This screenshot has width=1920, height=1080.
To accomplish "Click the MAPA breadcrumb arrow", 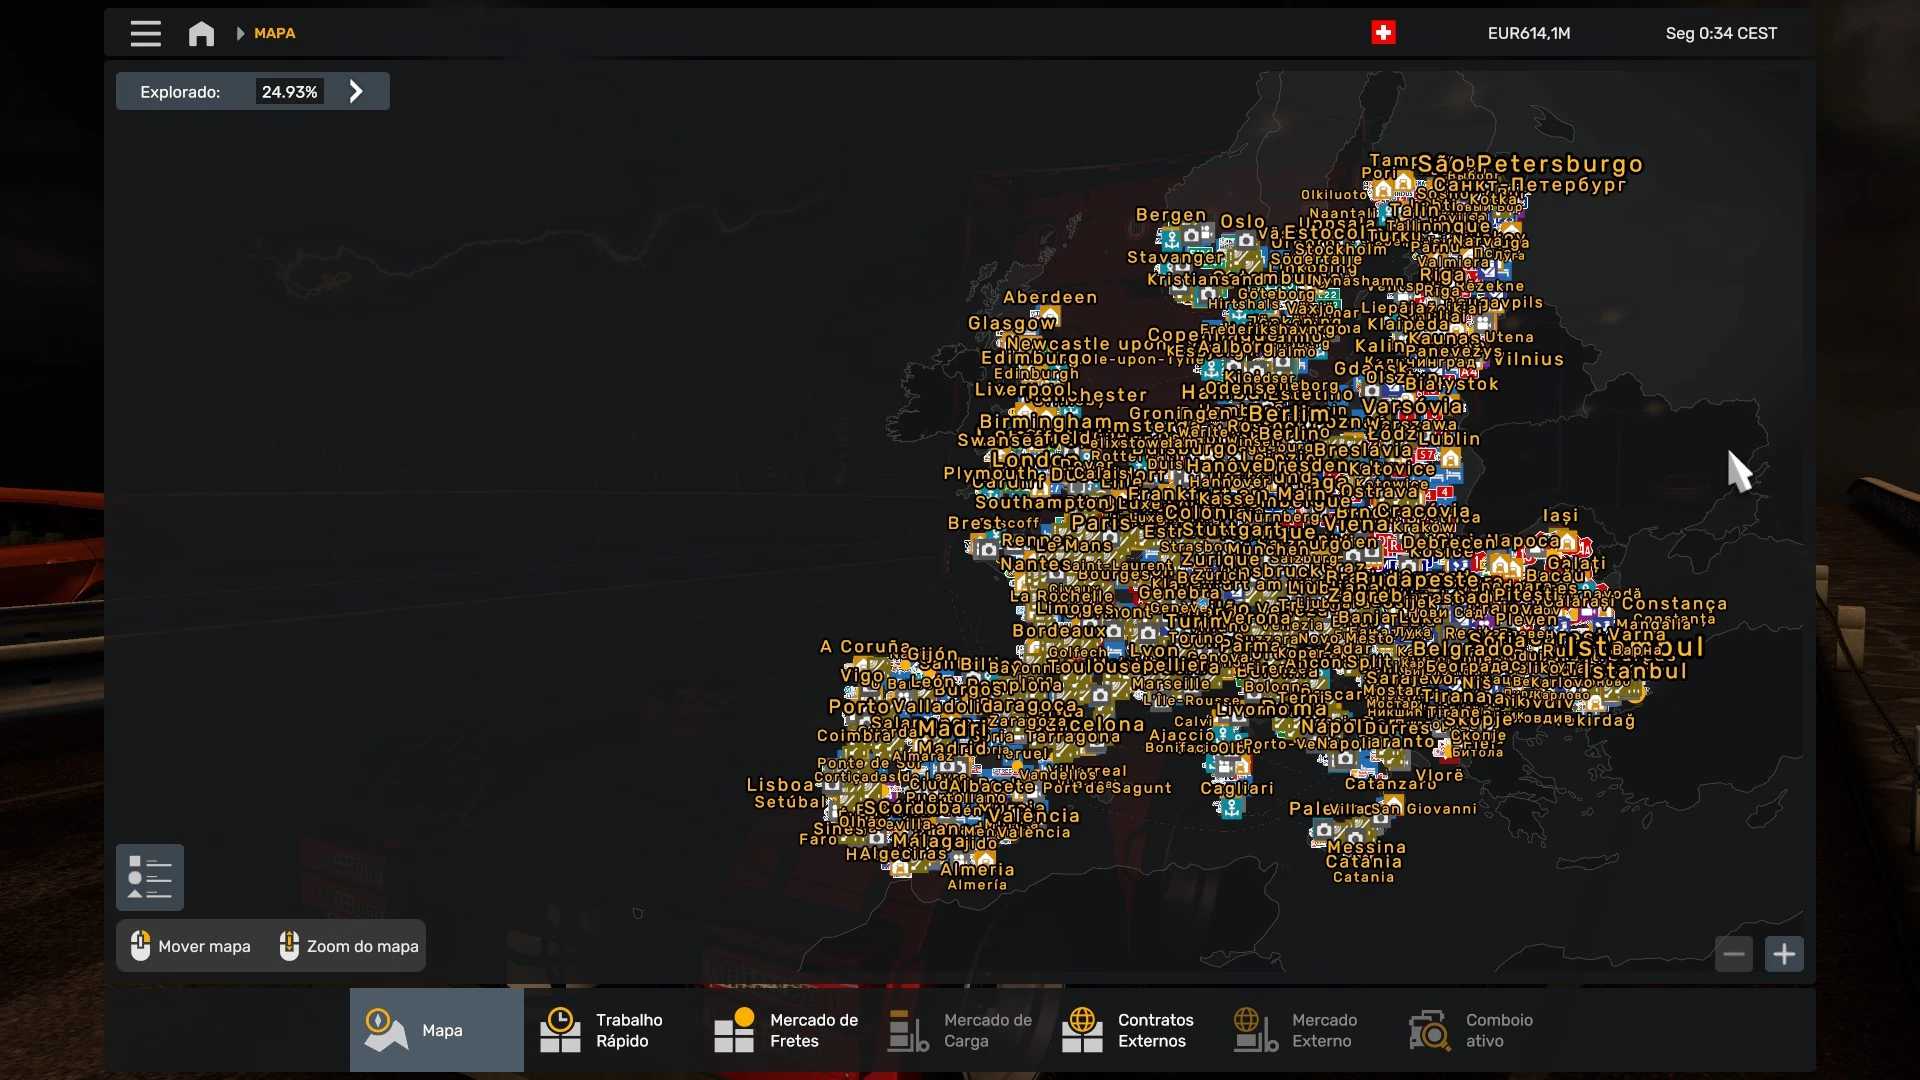I will [240, 34].
